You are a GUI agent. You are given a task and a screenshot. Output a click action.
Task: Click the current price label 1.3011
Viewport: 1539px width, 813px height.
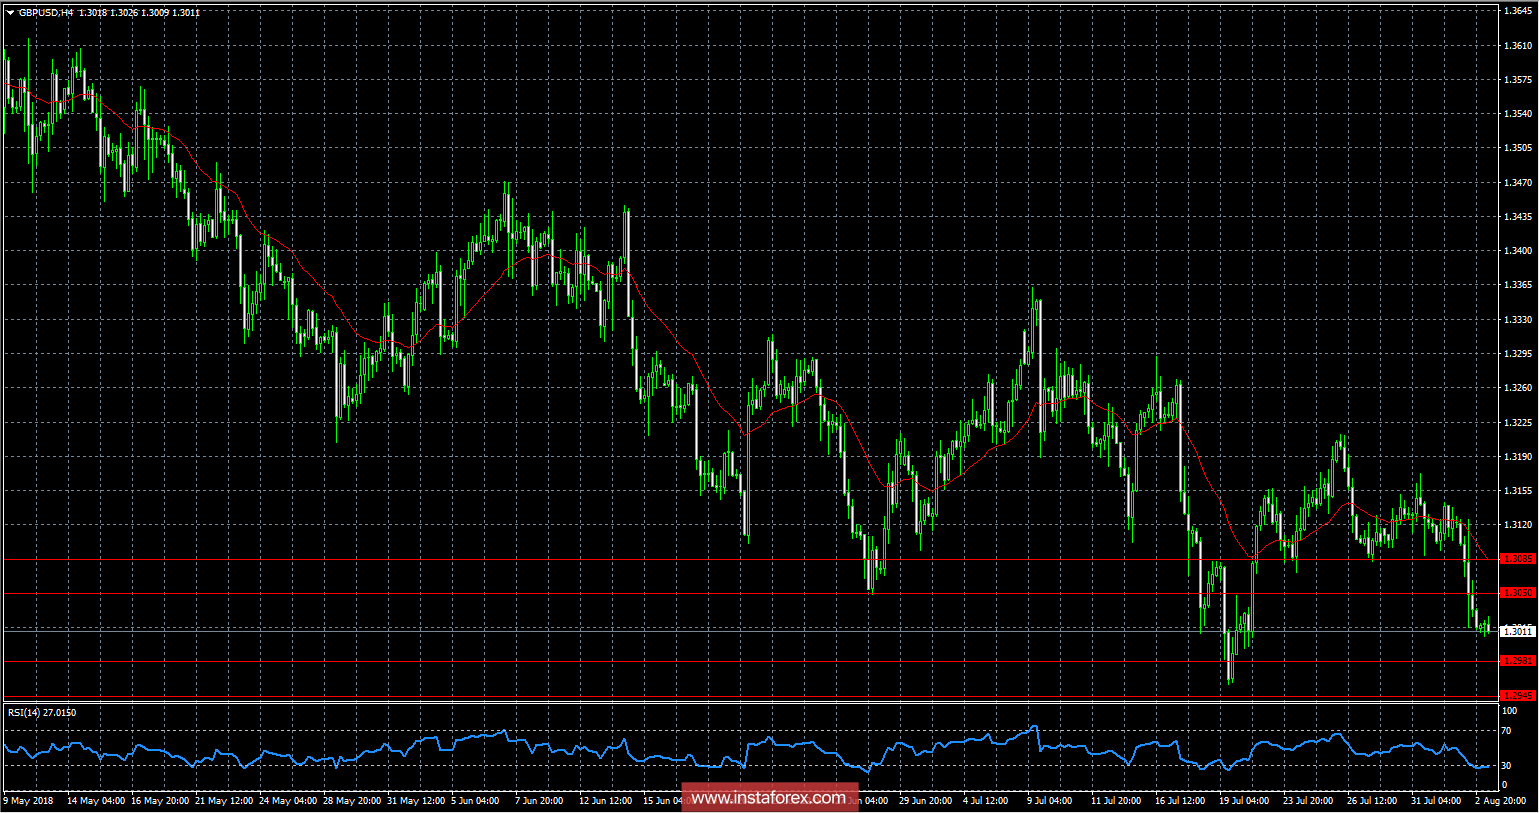1518,631
